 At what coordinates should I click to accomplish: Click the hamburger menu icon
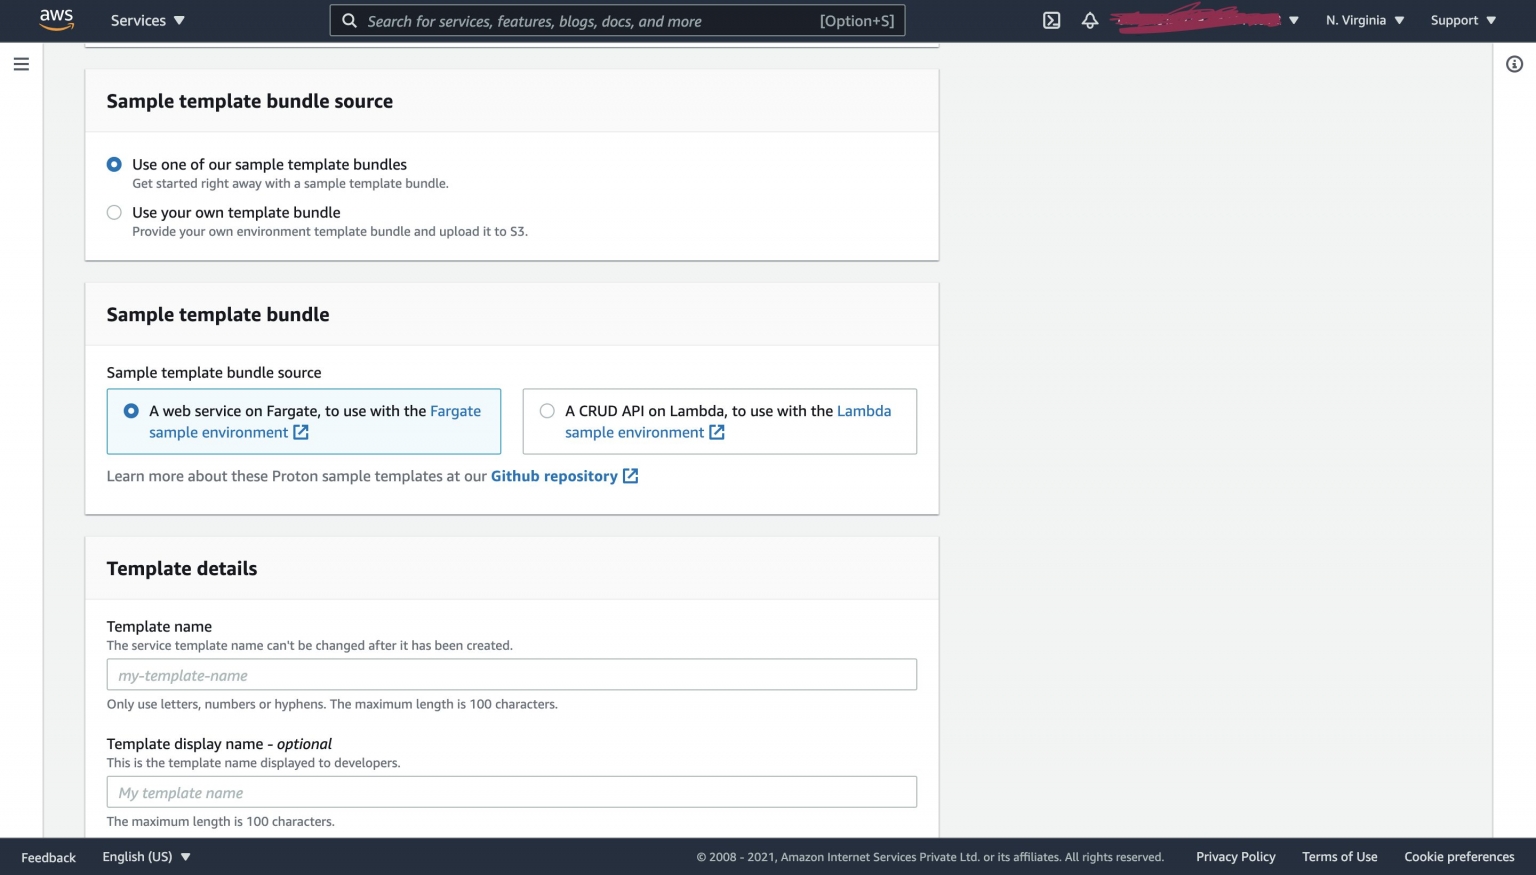21,63
